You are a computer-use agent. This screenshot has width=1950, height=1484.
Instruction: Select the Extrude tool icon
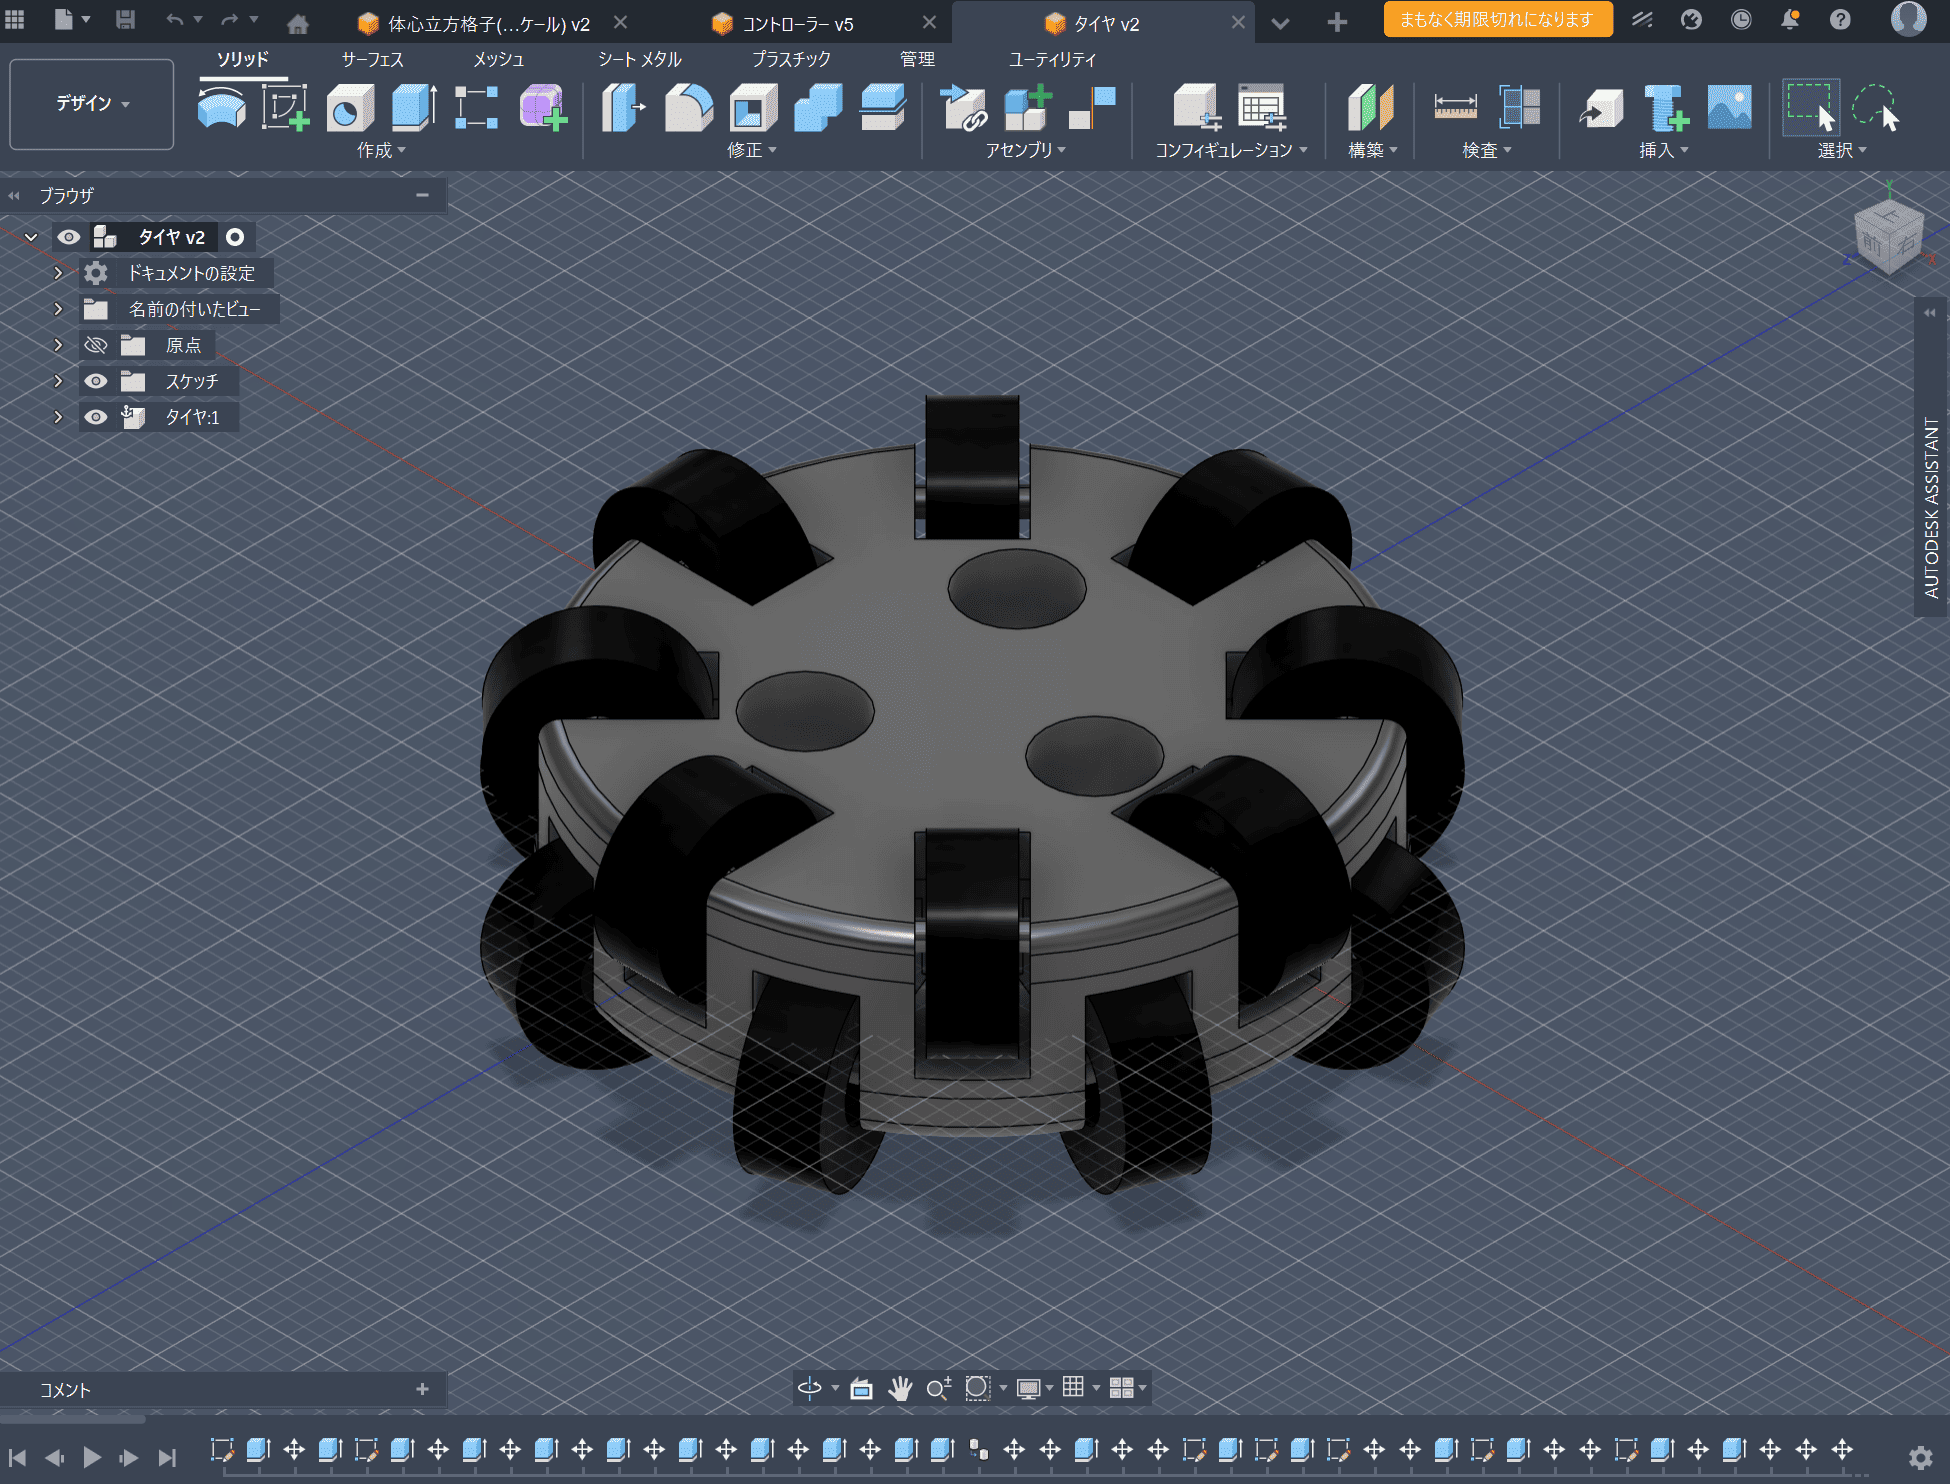pos(413,107)
